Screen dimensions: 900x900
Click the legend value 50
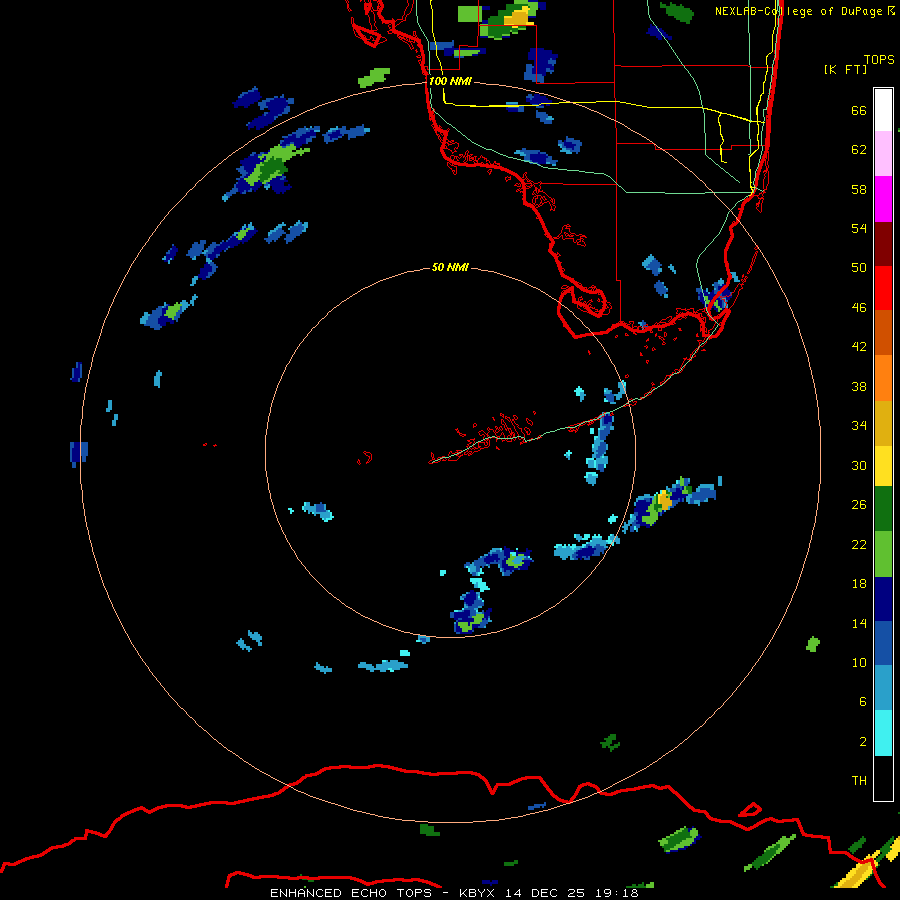859,268
